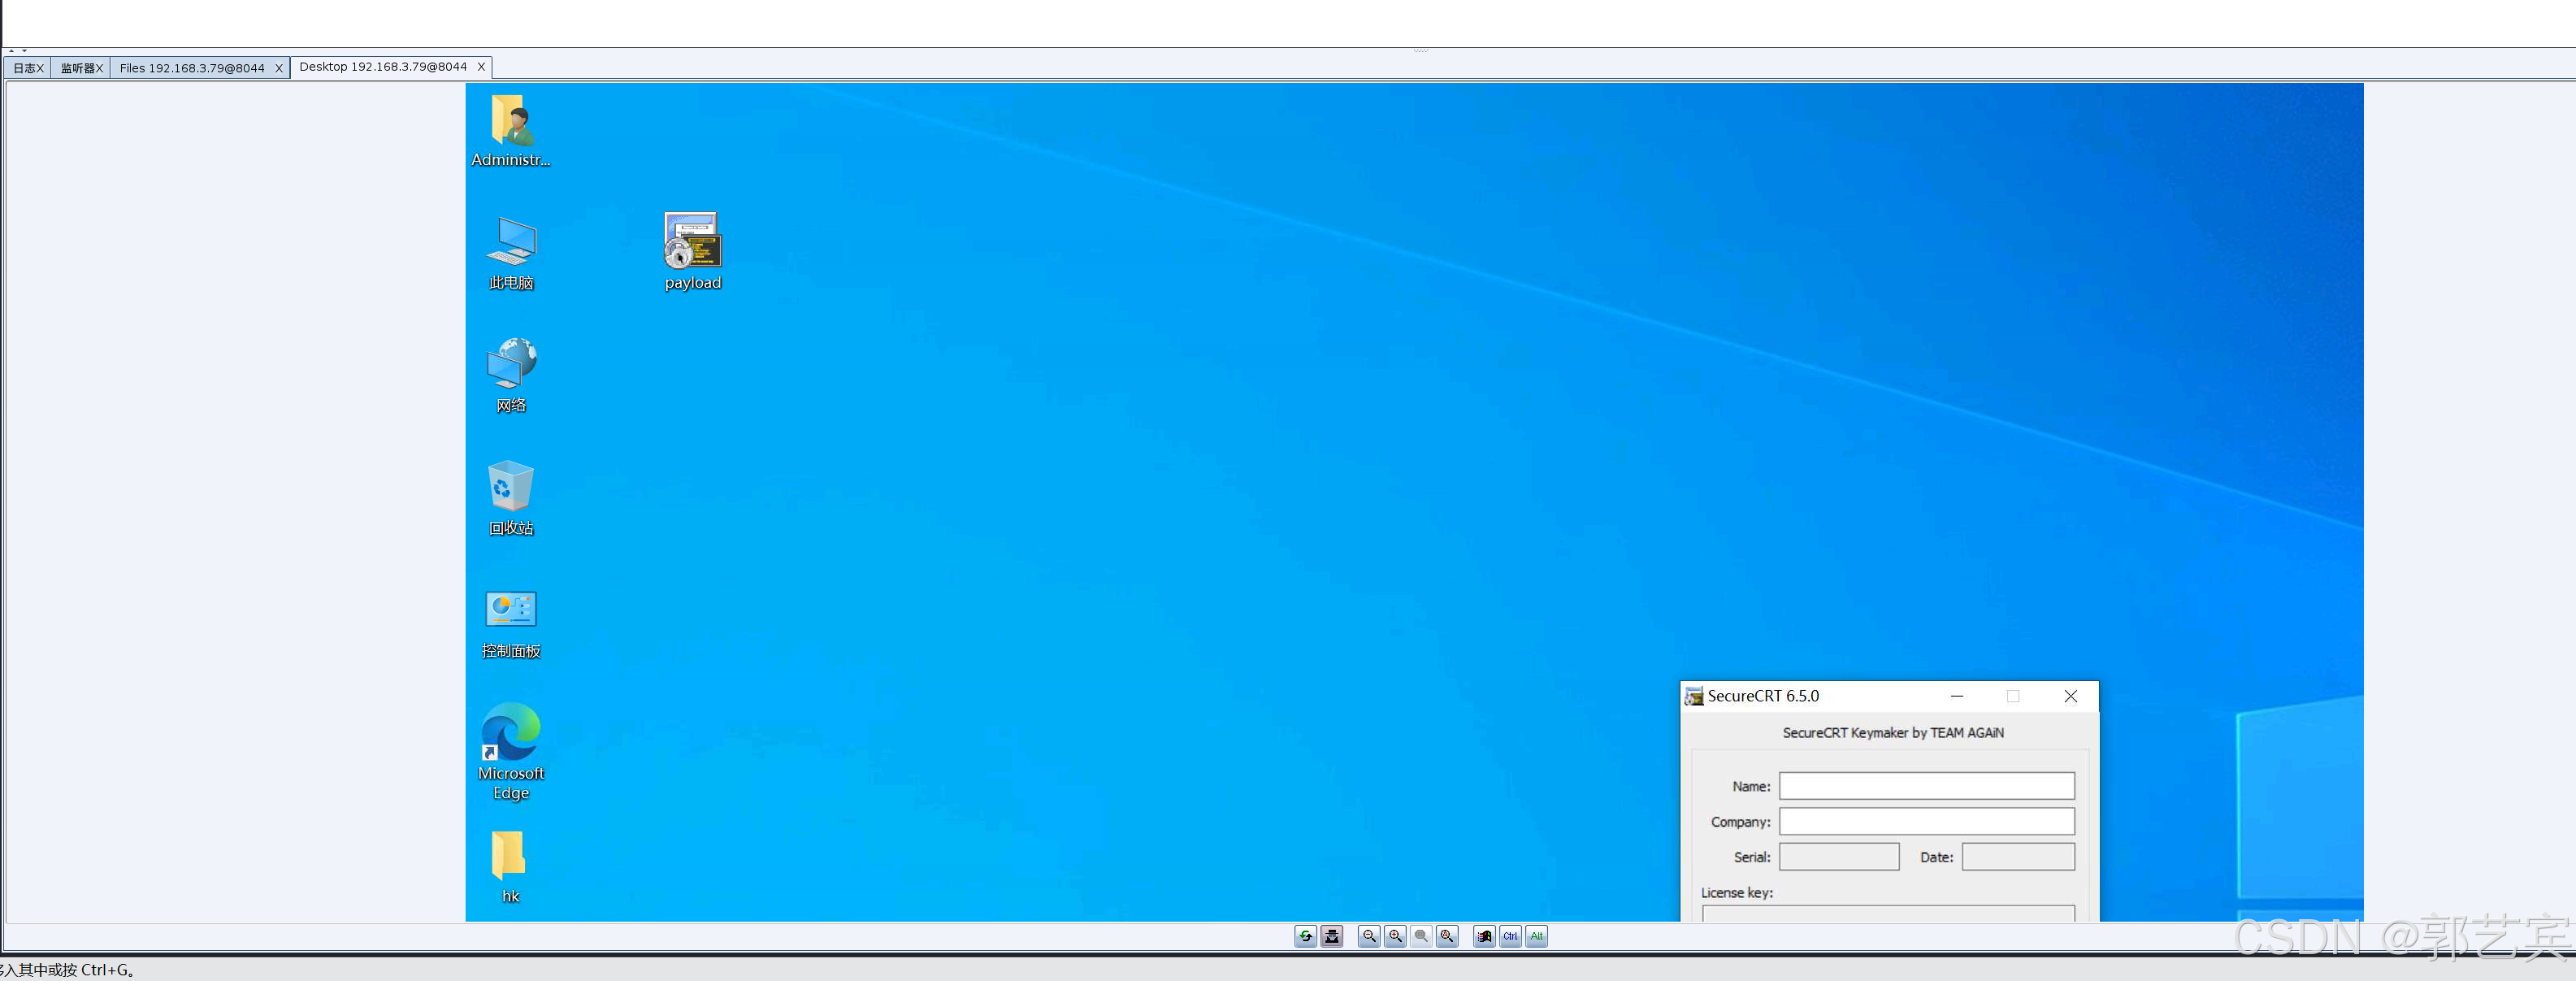This screenshot has height=981, width=2576.
Task: Select the 此电脑 desktop icon
Action: pyautogui.click(x=511, y=253)
